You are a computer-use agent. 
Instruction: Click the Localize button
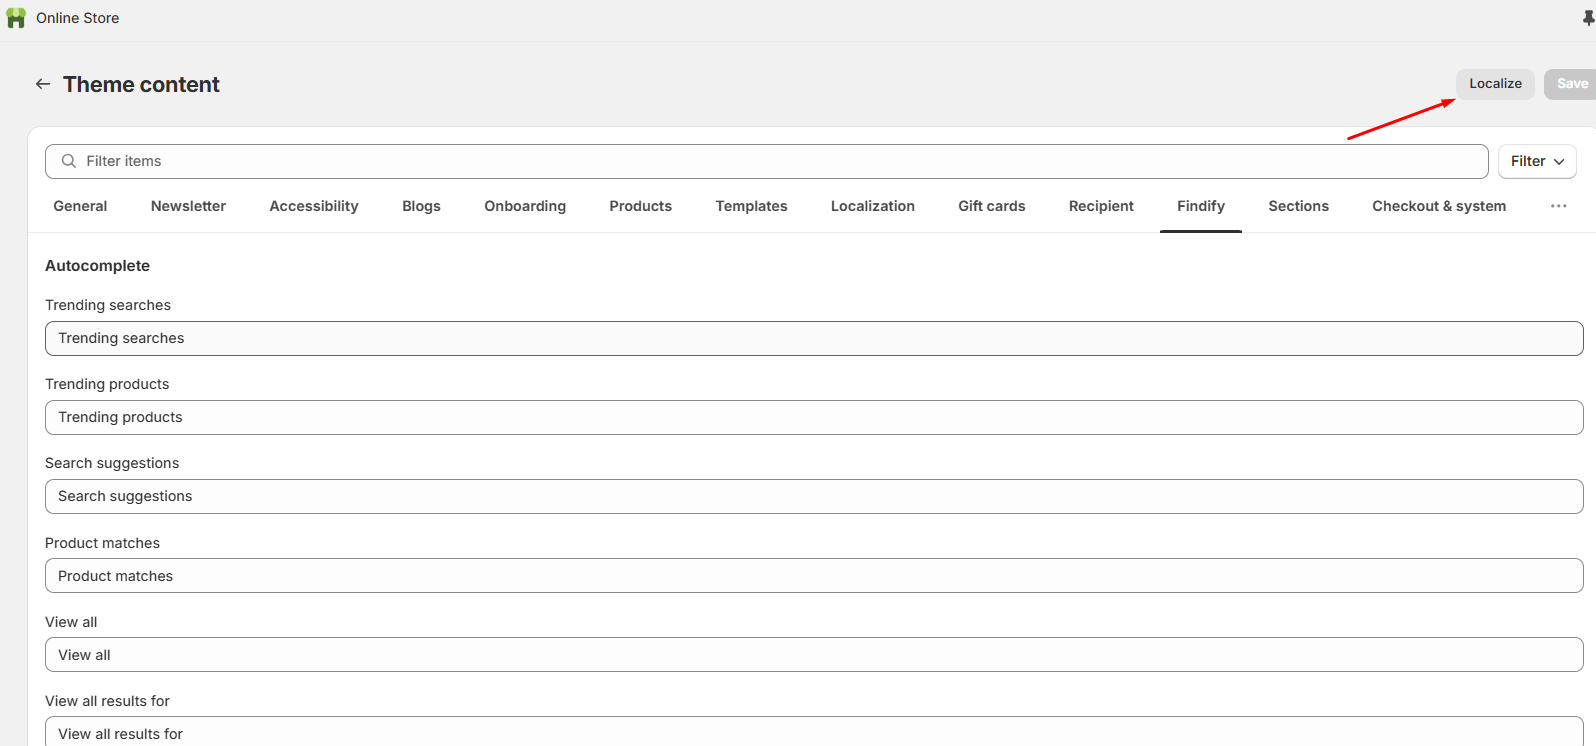(x=1495, y=84)
